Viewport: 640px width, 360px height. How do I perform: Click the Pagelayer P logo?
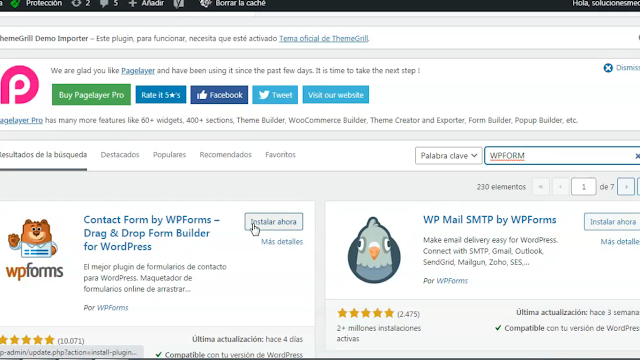pyautogui.click(x=20, y=84)
